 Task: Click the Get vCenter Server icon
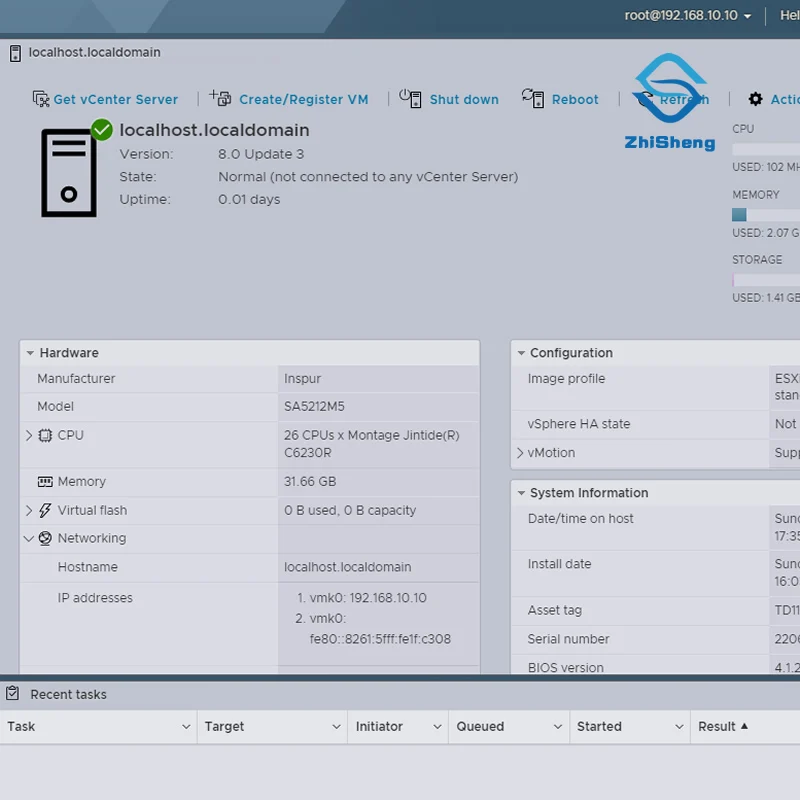point(41,99)
